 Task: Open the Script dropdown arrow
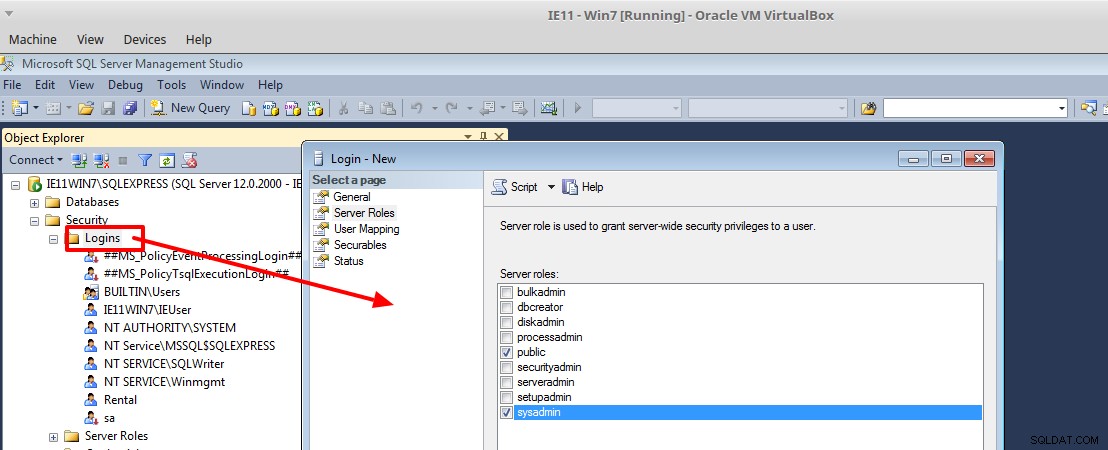coord(551,187)
